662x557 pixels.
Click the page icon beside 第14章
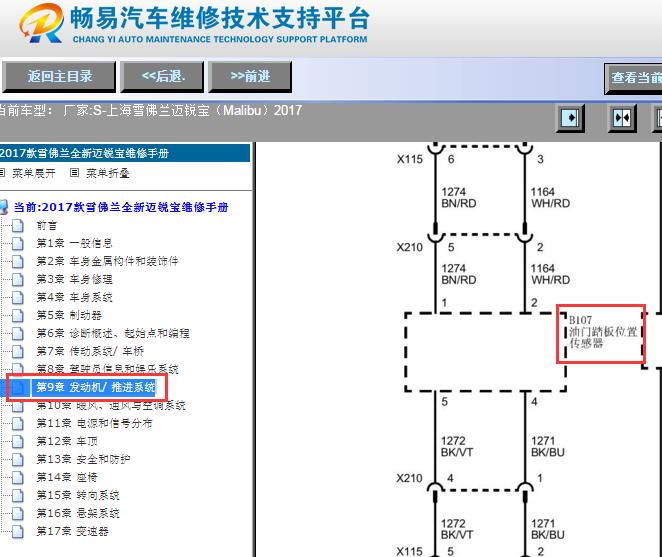click(18, 477)
